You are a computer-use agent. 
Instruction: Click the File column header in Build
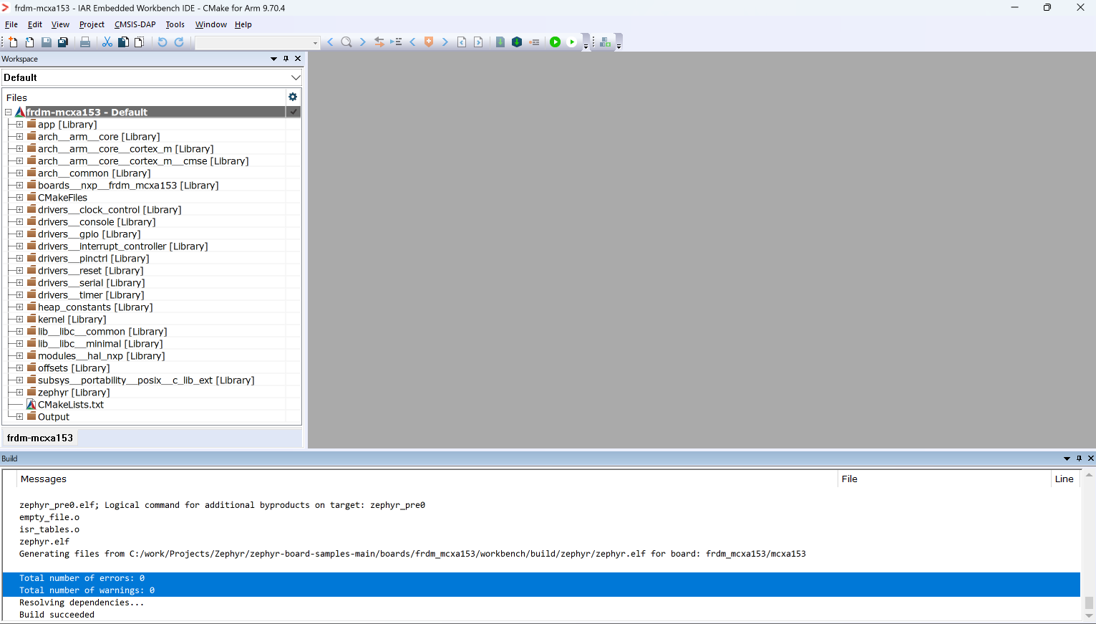(944, 479)
